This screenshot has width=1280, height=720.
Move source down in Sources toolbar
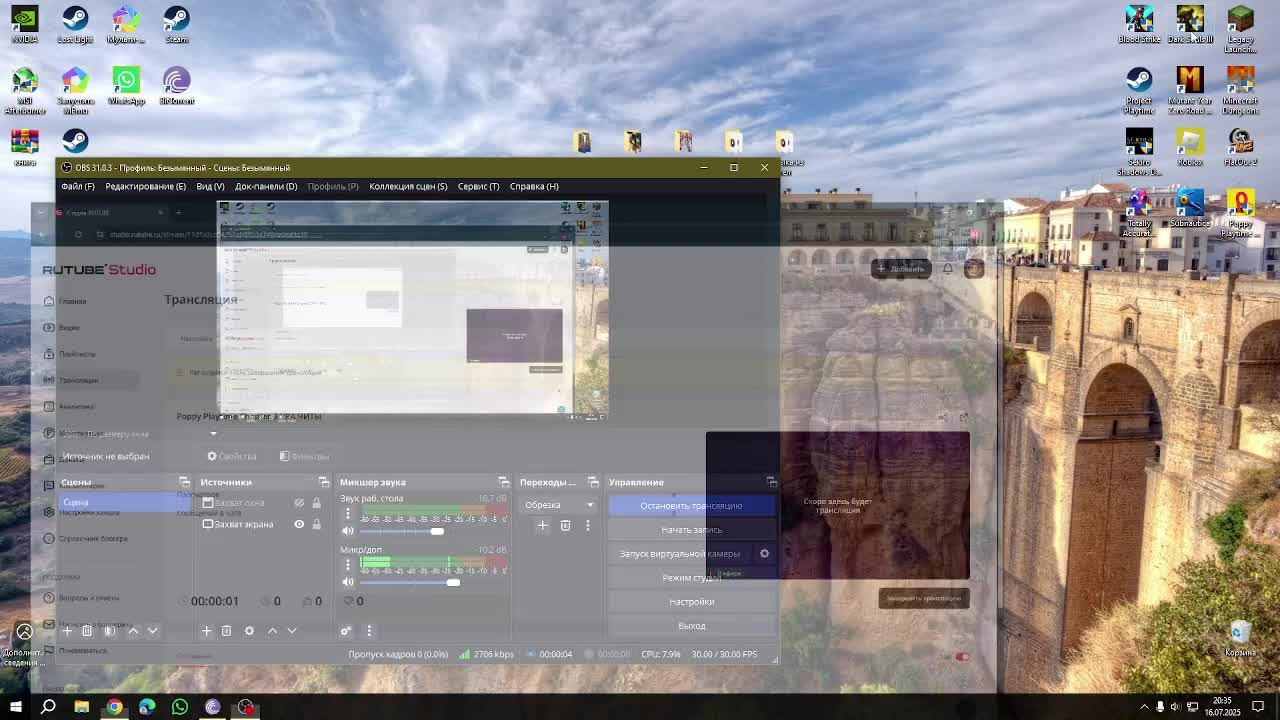click(291, 631)
